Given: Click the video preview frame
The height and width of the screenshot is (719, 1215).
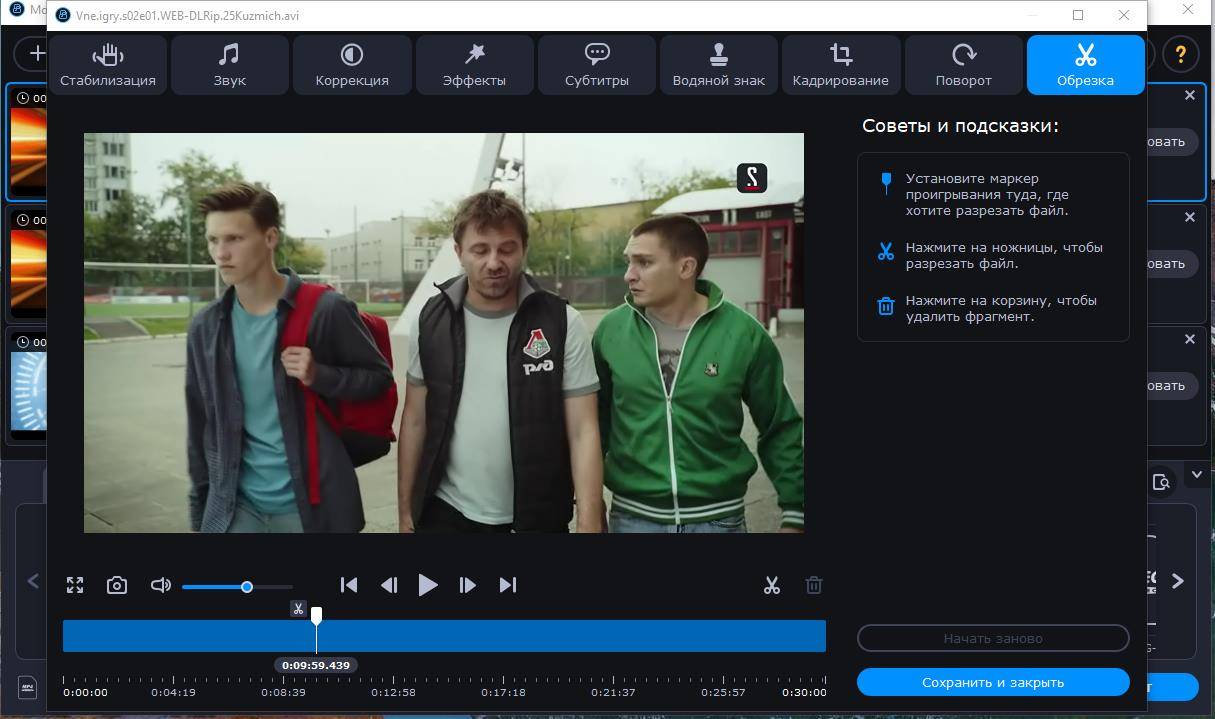Looking at the screenshot, I should (444, 333).
